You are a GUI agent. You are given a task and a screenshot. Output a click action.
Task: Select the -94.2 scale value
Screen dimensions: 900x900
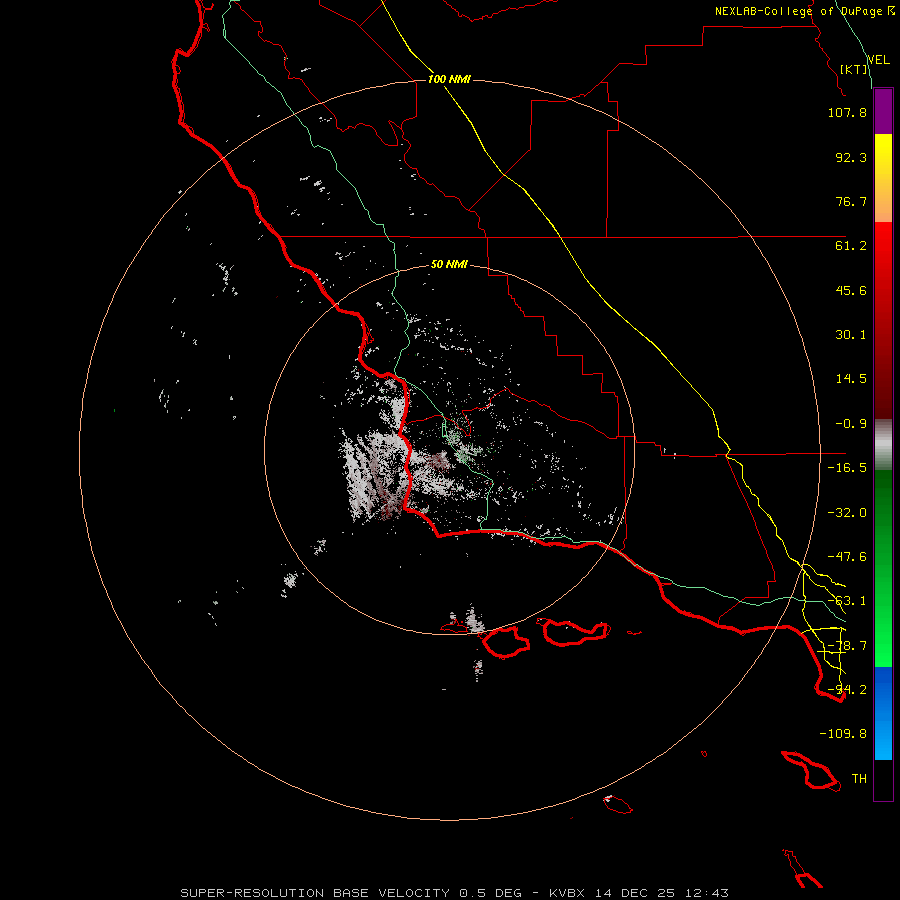click(847, 690)
